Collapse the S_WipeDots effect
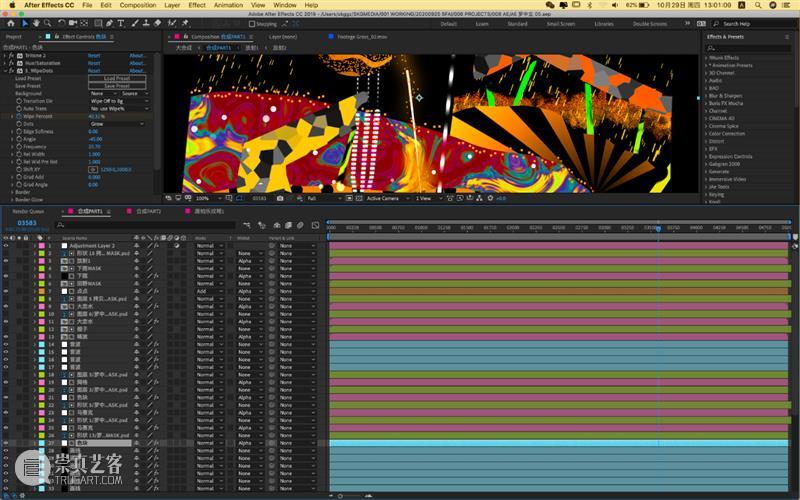Viewport: 800px width, 500px height. pyautogui.click(x=5, y=70)
